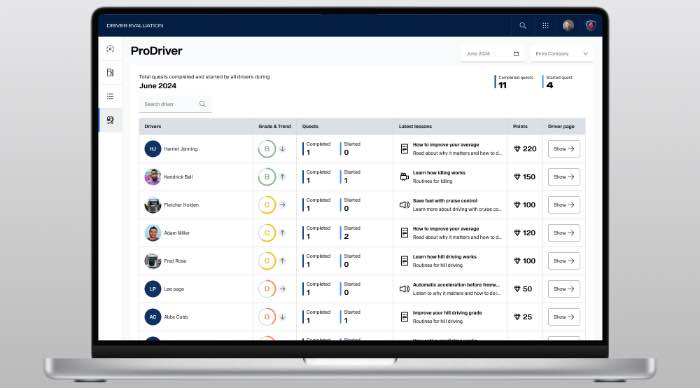Click idling lesson truck icon
Viewport: 700px width, 388px height.
click(x=404, y=177)
